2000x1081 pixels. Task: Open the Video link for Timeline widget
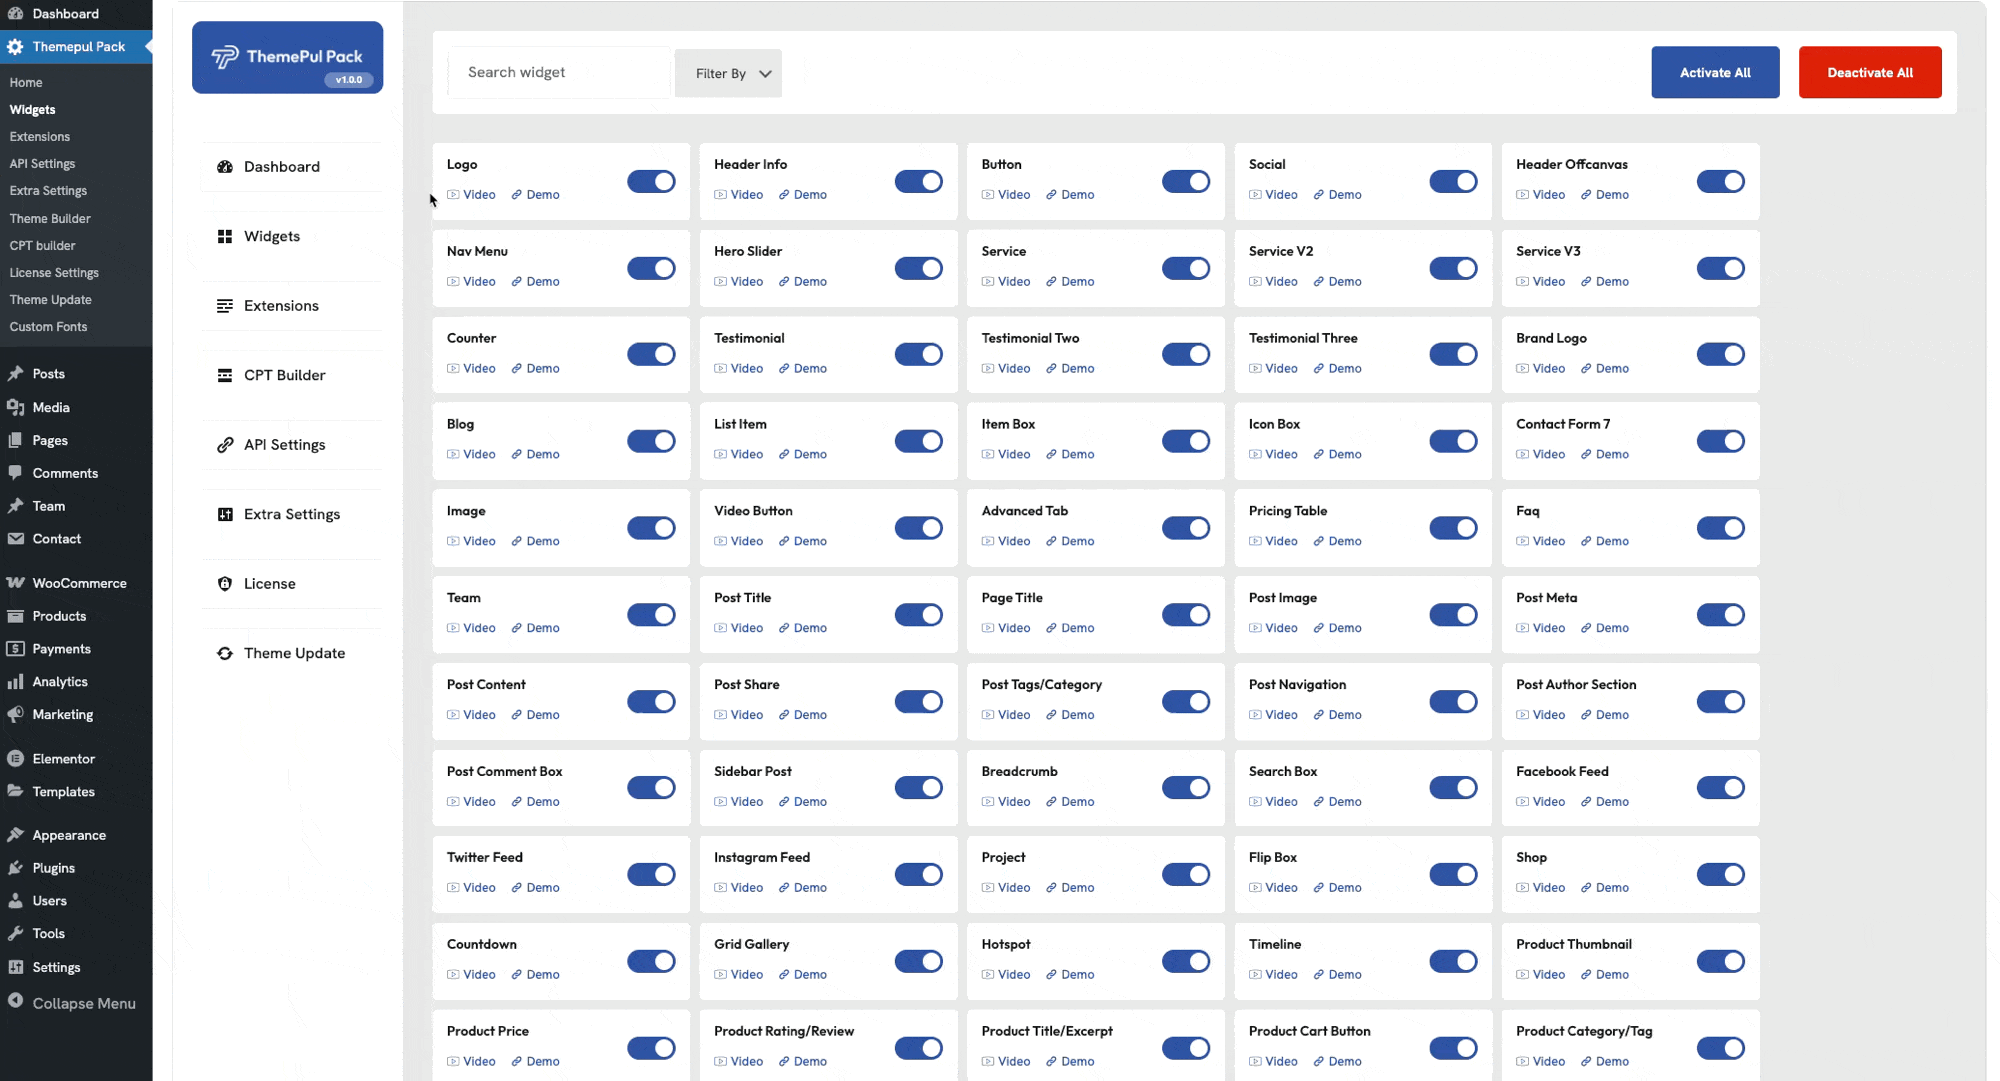tap(1273, 975)
